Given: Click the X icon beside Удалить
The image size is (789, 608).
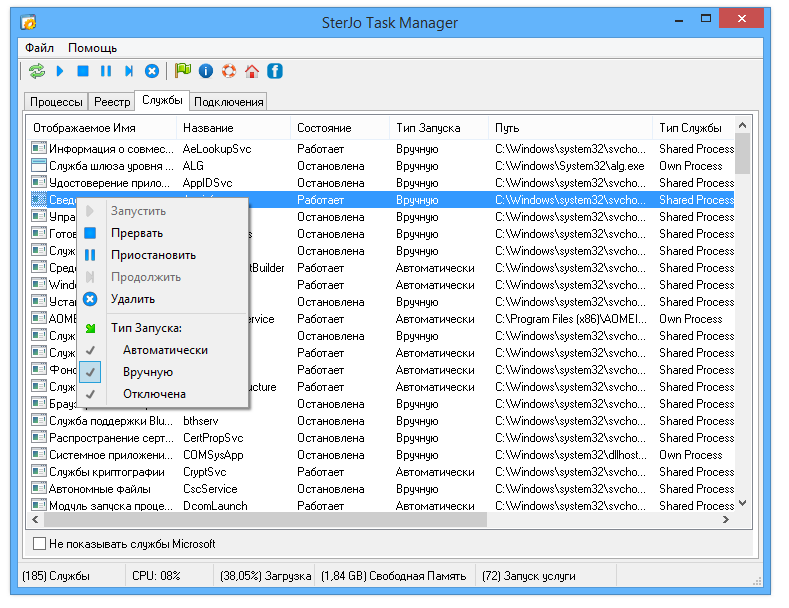Looking at the screenshot, I should click(x=90, y=299).
